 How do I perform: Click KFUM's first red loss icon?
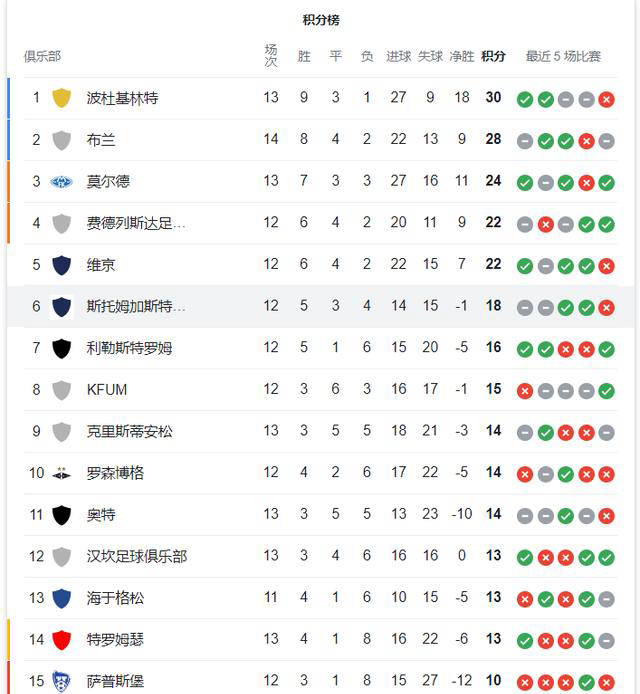[525, 390]
